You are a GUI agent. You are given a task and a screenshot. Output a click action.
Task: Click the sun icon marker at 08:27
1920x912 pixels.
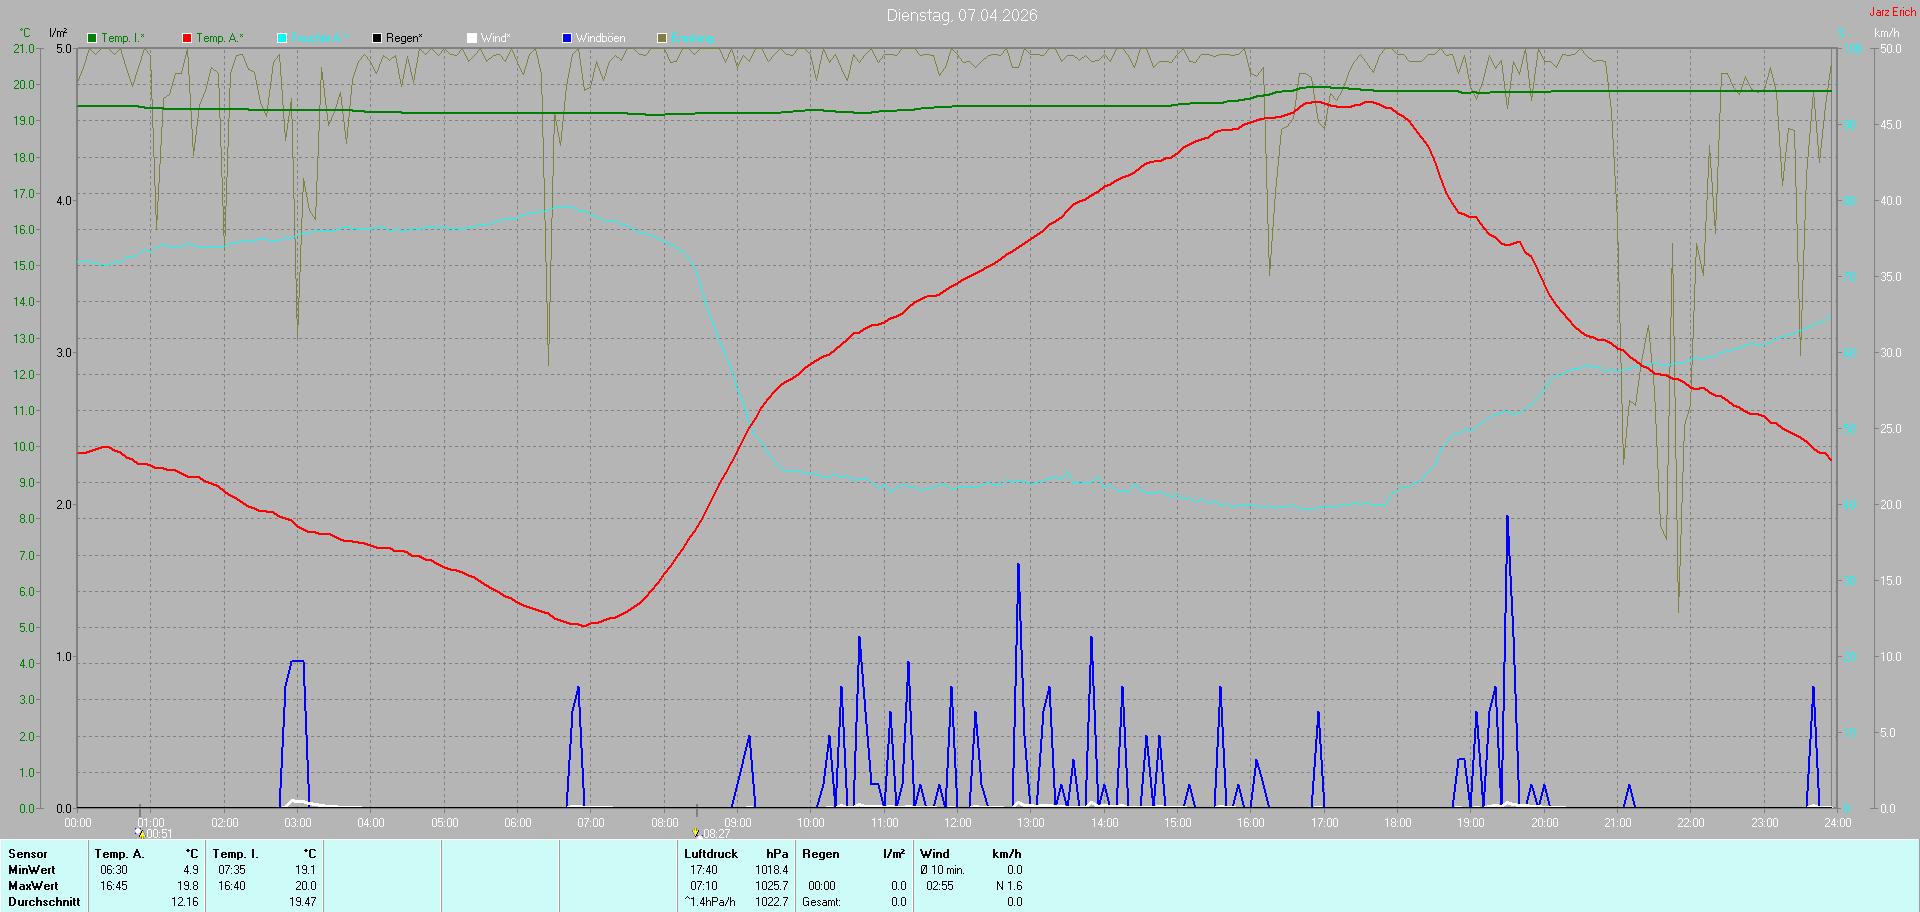[696, 832]
